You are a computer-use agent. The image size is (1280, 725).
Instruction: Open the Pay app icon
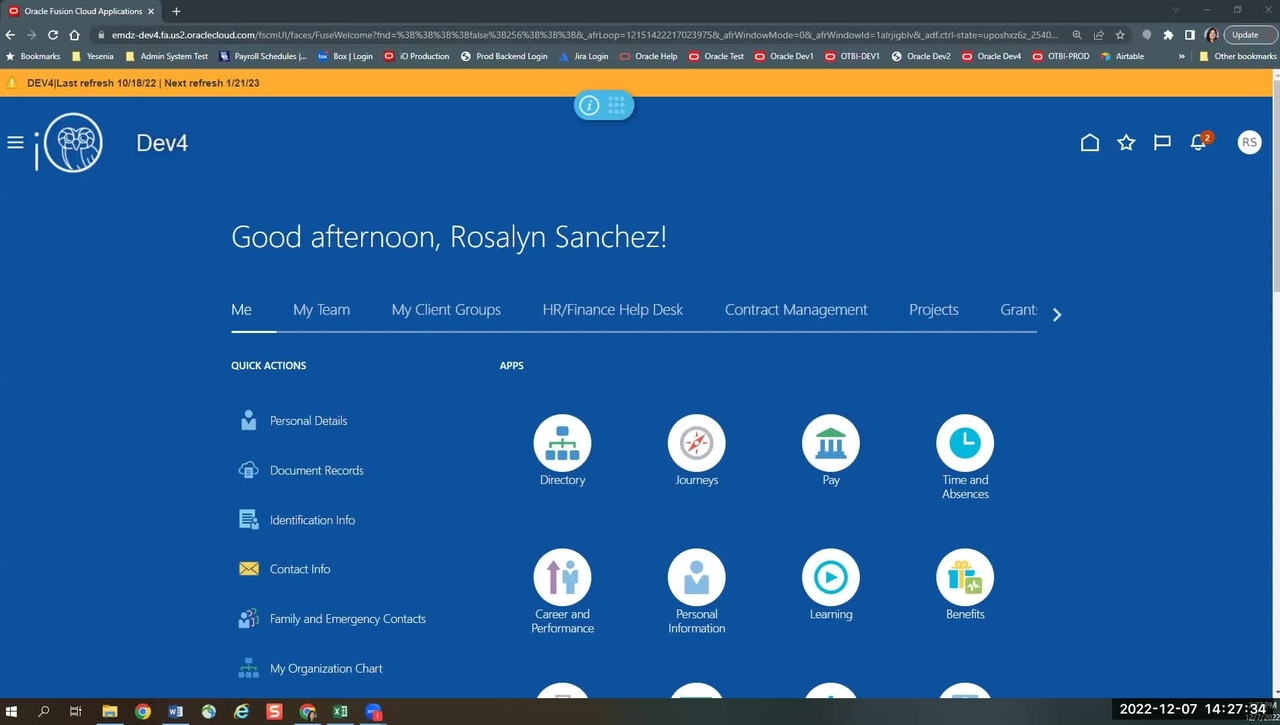(830, 443)
